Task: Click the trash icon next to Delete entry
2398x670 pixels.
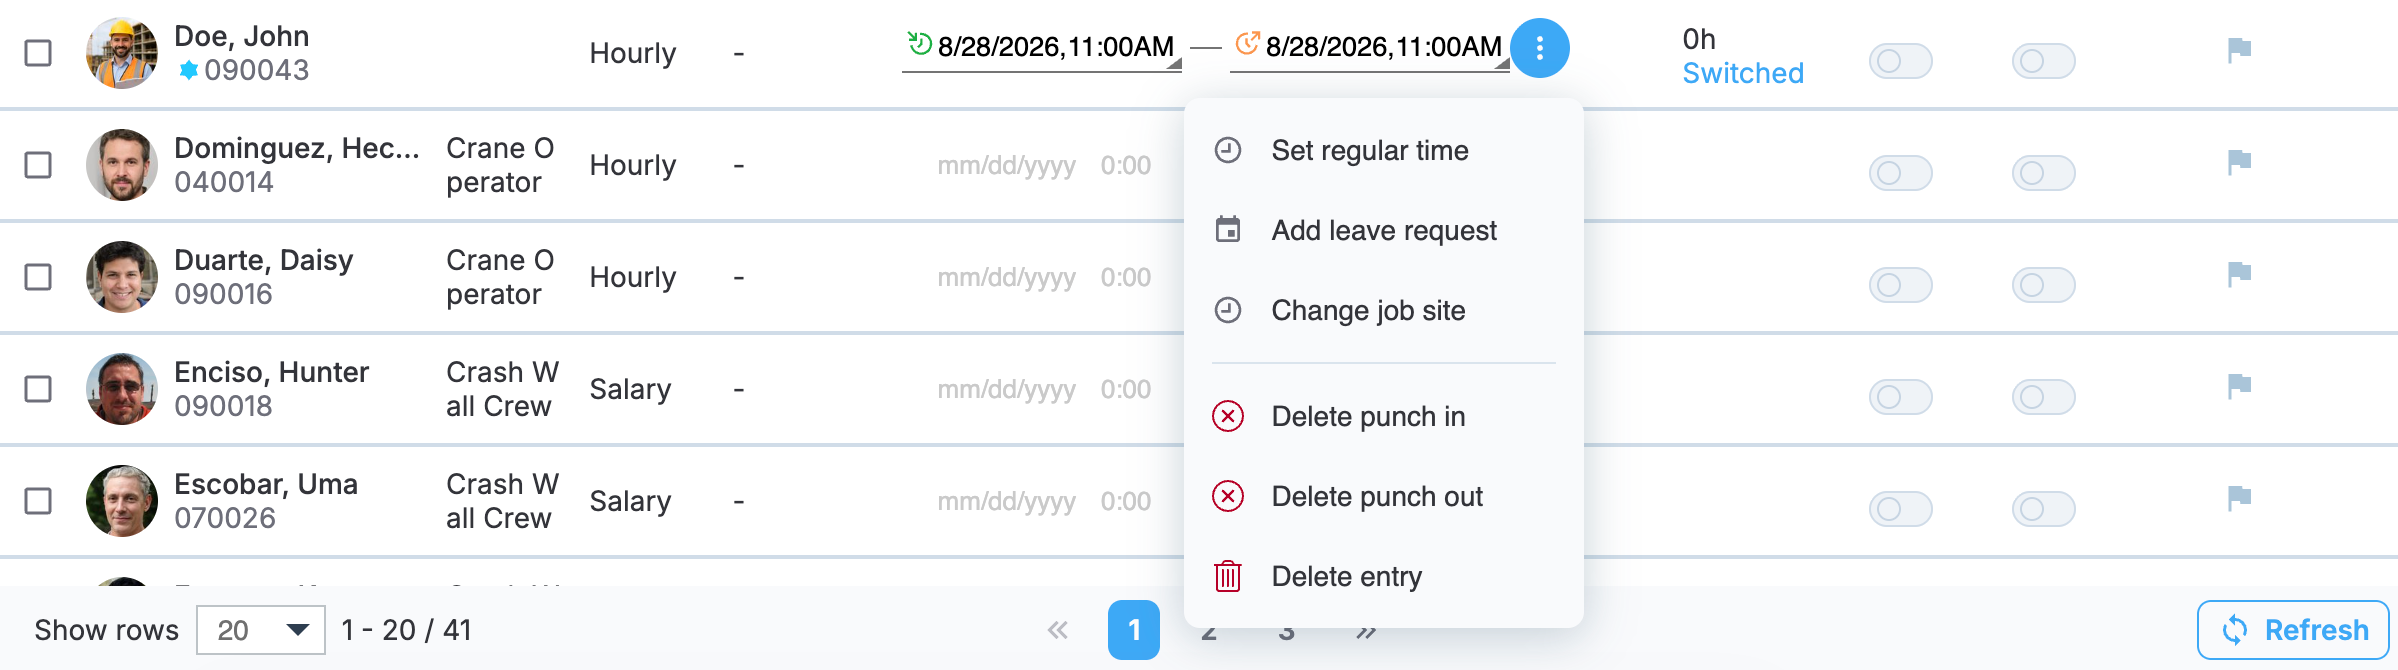Action: coord(1228,577)
